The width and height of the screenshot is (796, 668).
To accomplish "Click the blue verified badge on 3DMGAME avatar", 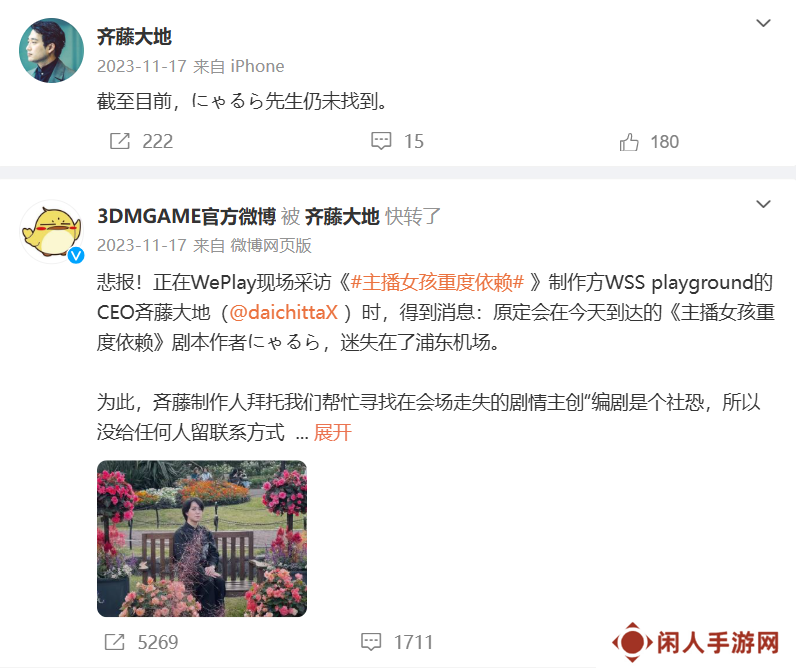I will click(76, 255).
